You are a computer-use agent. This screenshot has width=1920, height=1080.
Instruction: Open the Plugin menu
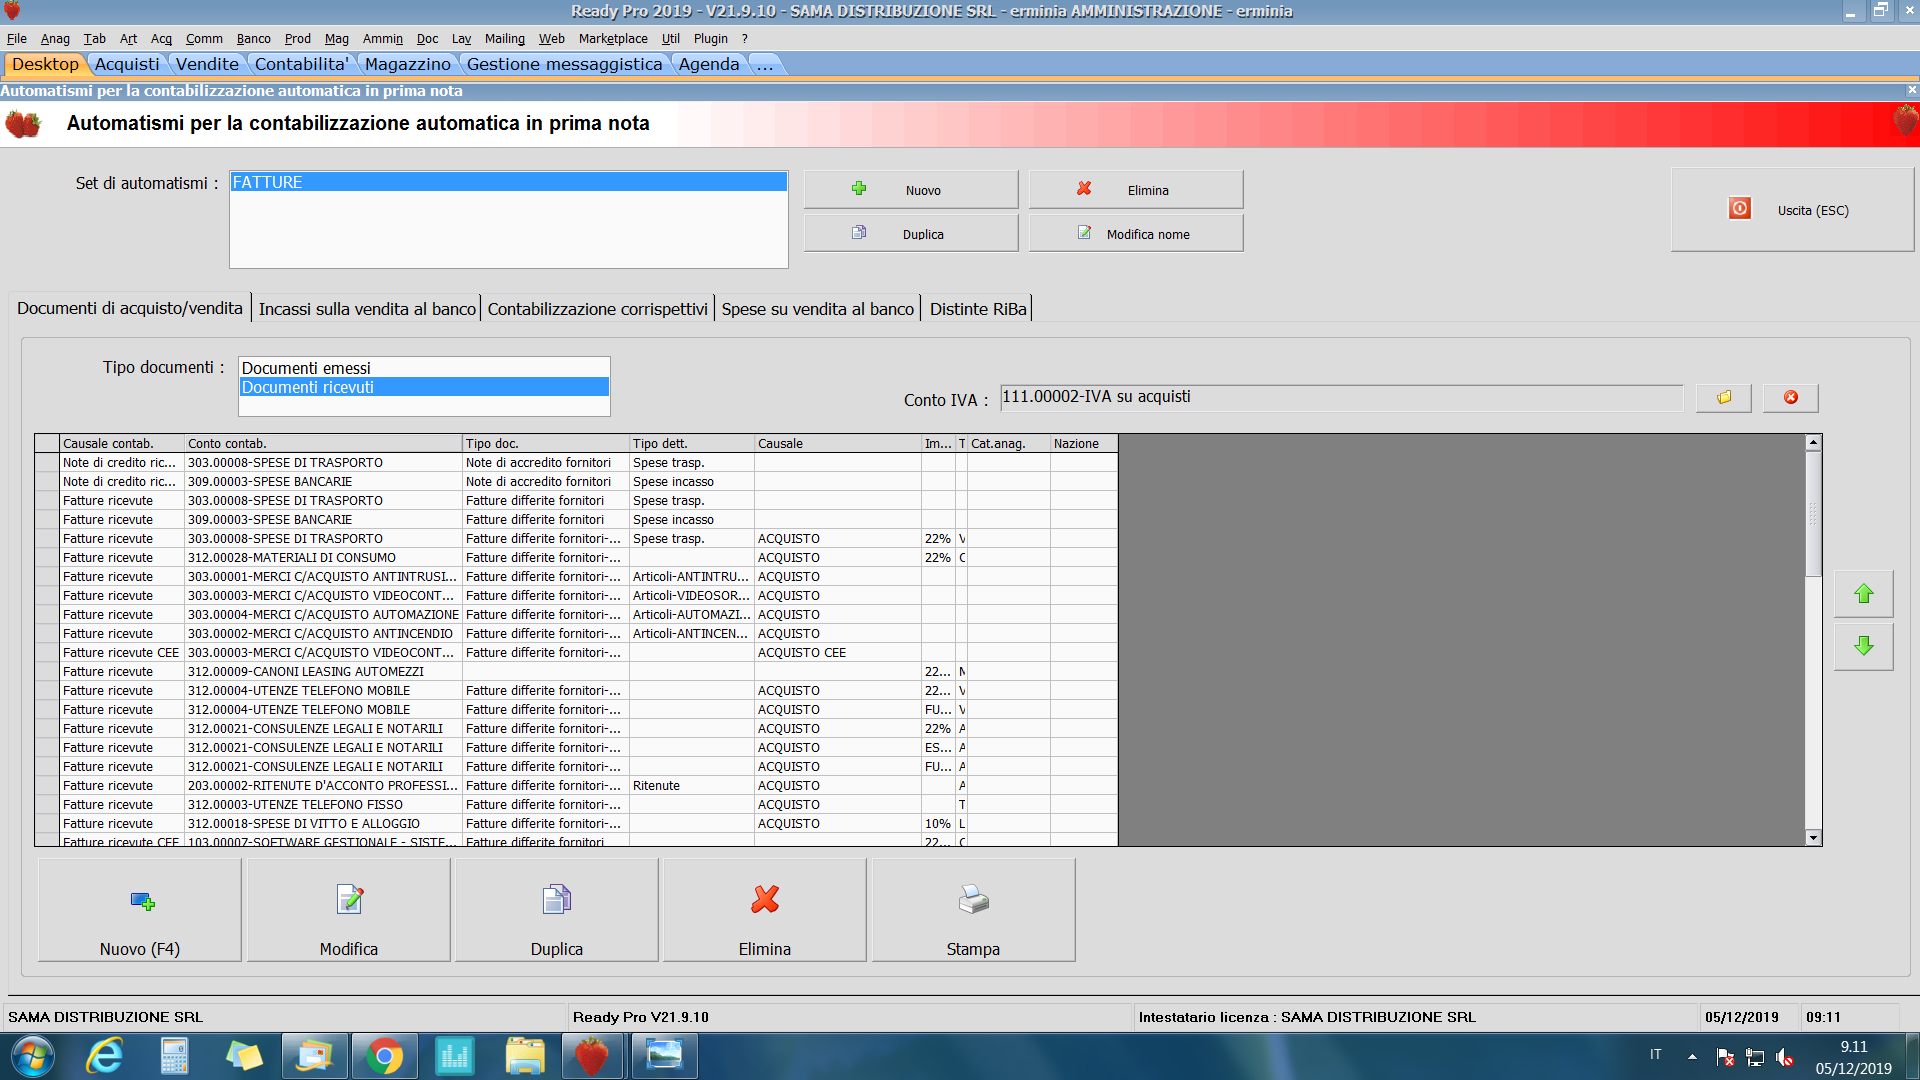[711, 38]
